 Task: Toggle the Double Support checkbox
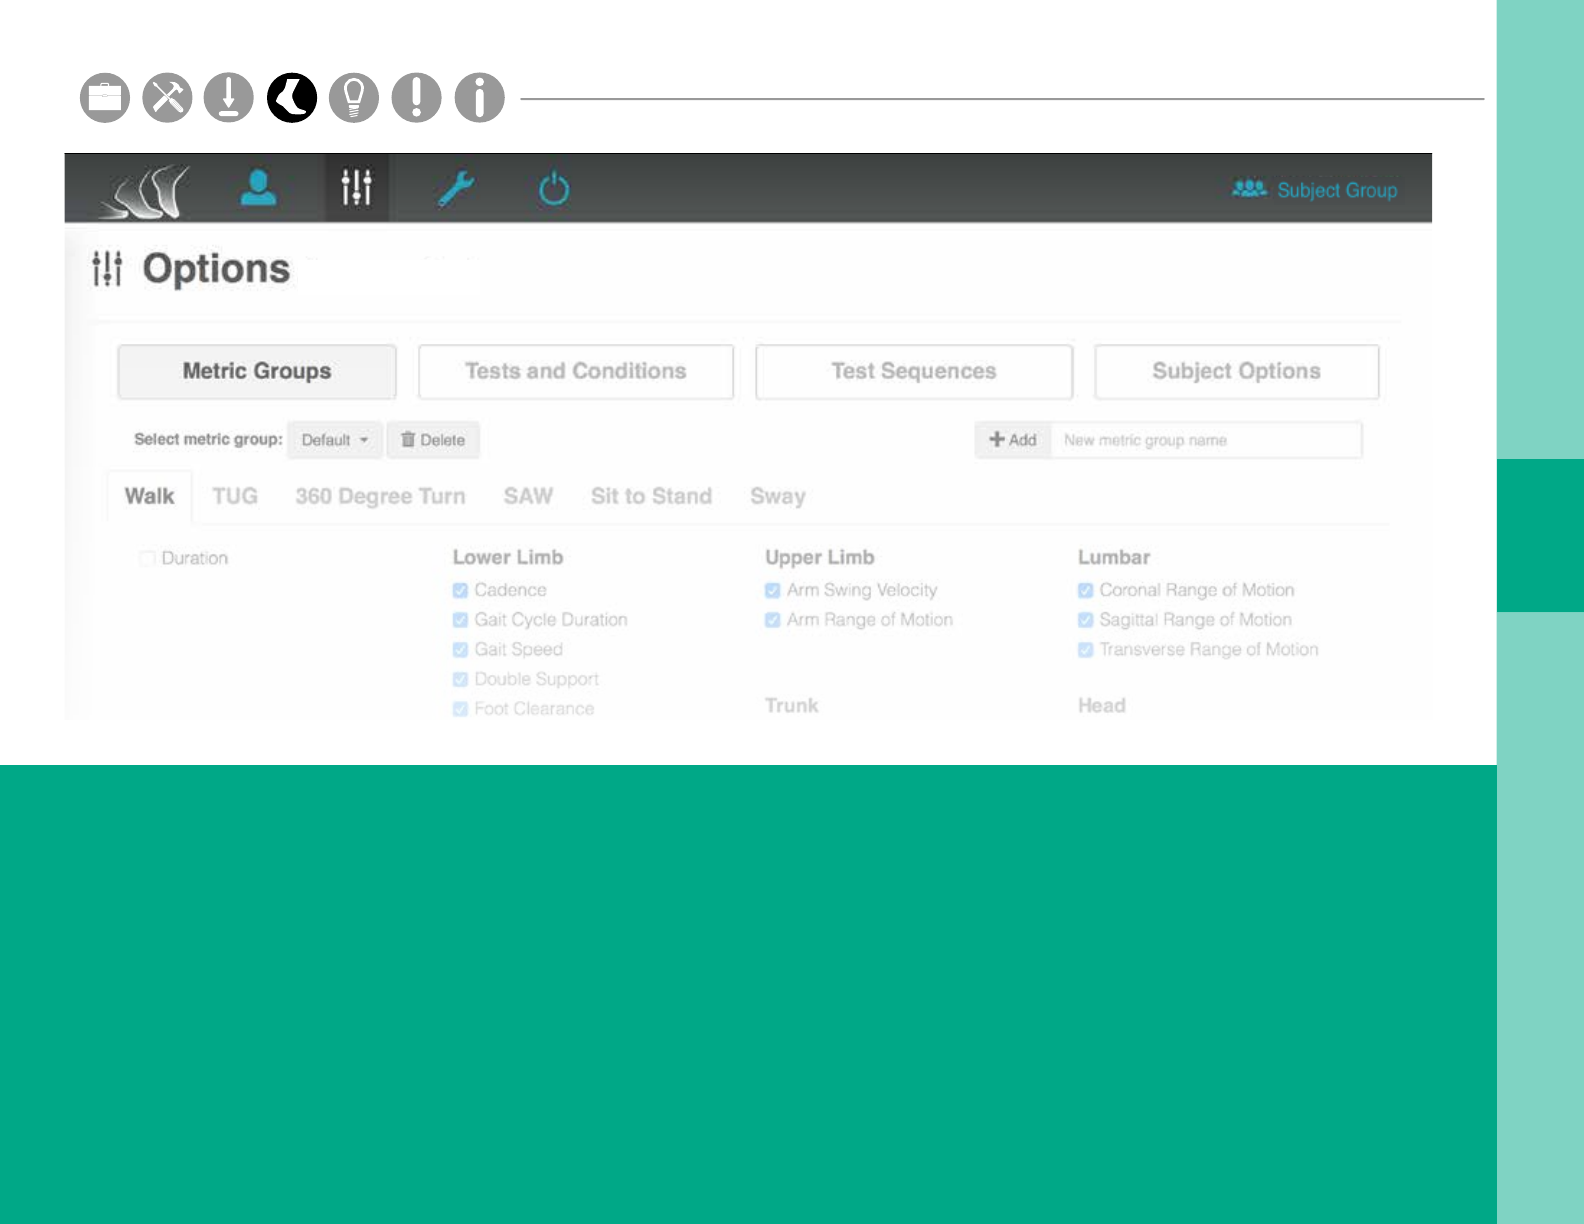point(460,679)
